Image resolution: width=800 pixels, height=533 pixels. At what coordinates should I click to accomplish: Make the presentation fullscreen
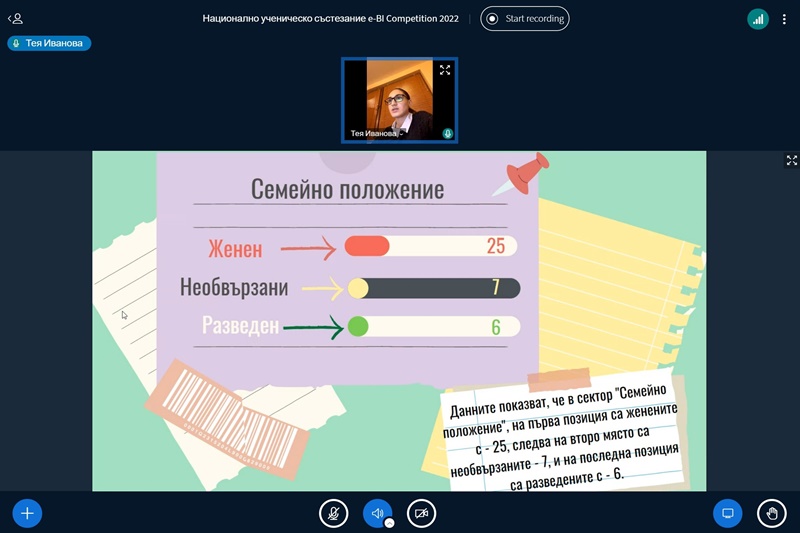pos(791,161)
